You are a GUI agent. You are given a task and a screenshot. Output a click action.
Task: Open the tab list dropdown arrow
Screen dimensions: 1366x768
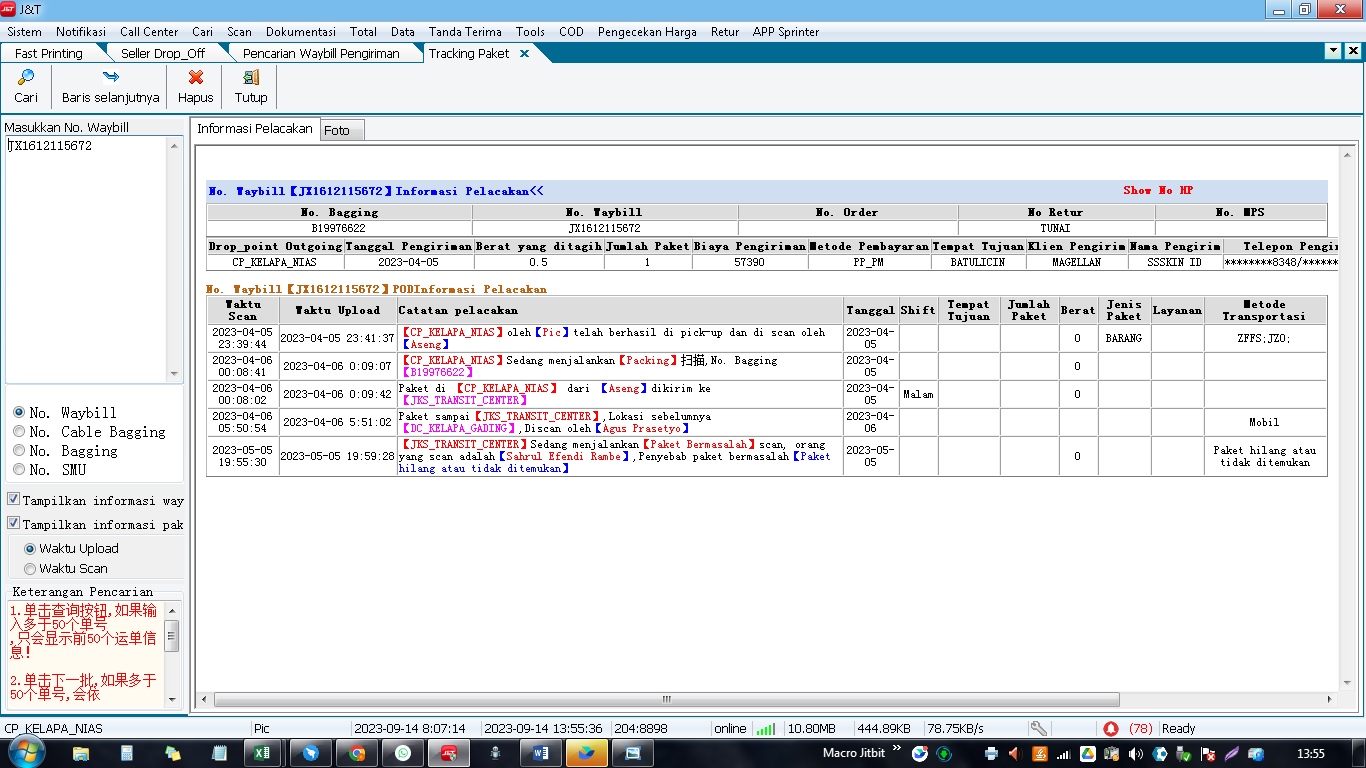click(1333, 50)
